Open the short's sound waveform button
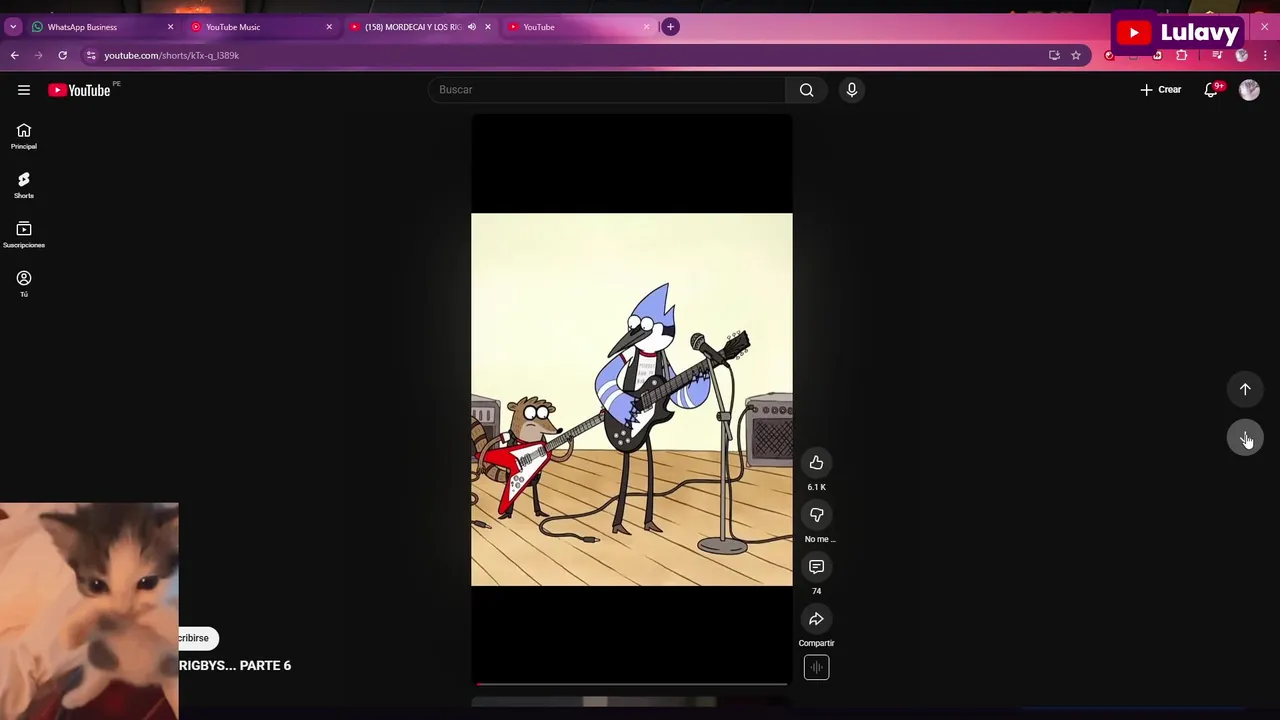 click(816, 668)
